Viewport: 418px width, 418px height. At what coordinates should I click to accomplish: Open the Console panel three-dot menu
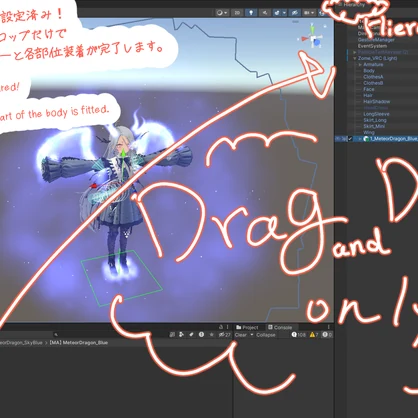coord(328,327)
